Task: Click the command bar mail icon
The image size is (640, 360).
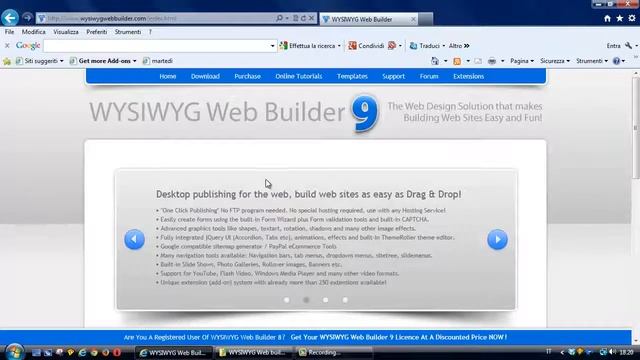Action: [x=478, y=61]
